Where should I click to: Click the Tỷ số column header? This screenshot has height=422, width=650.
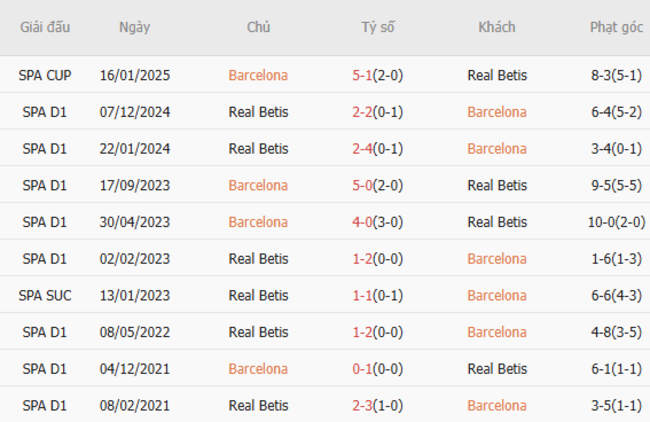tap(378, 27)
